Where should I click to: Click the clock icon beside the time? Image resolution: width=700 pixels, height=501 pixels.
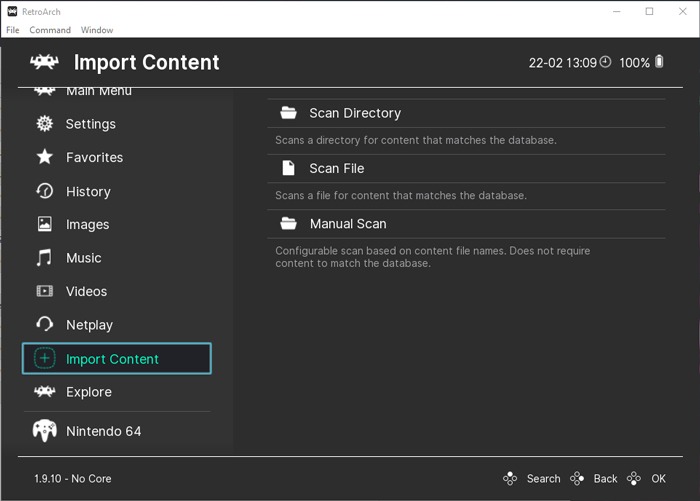coord(605,62)
